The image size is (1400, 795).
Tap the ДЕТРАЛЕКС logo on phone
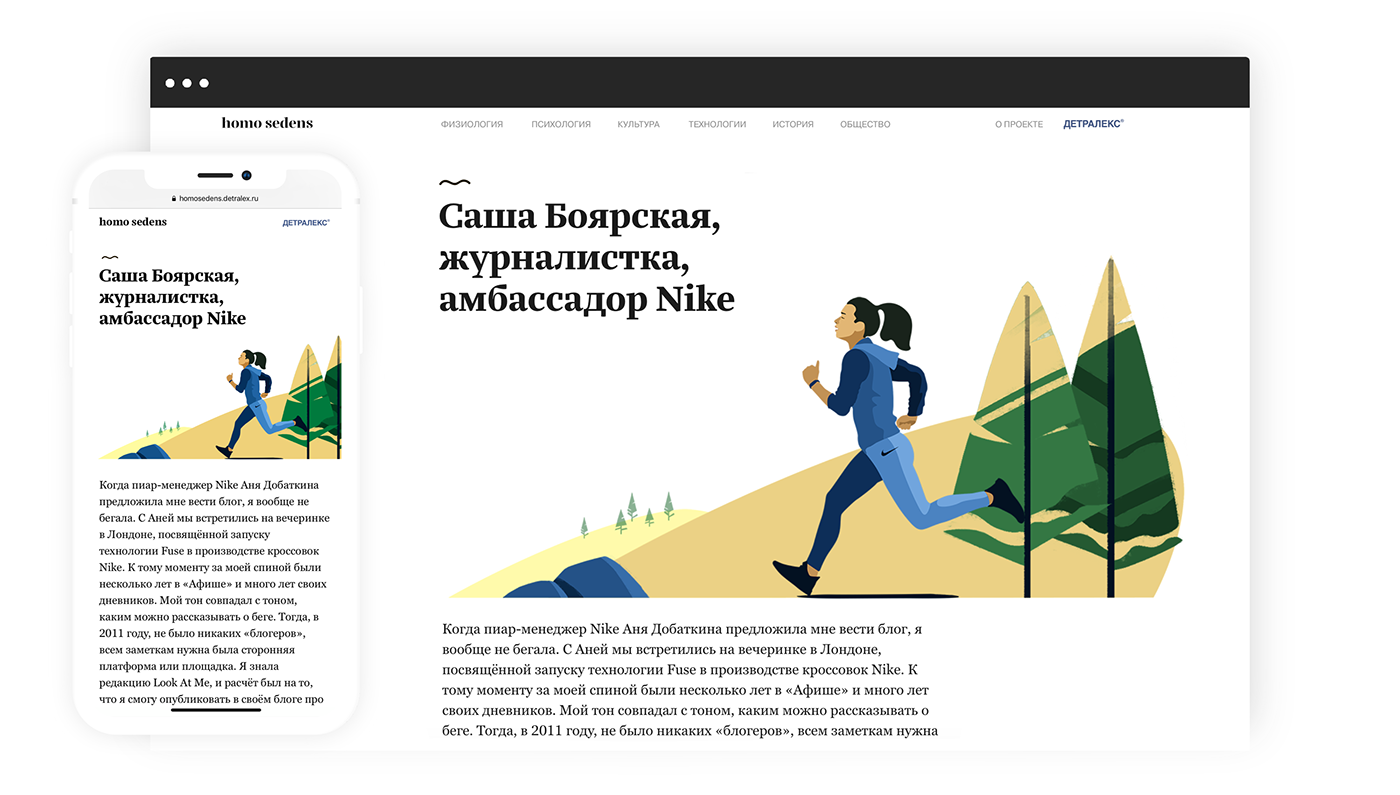[306, 223]
